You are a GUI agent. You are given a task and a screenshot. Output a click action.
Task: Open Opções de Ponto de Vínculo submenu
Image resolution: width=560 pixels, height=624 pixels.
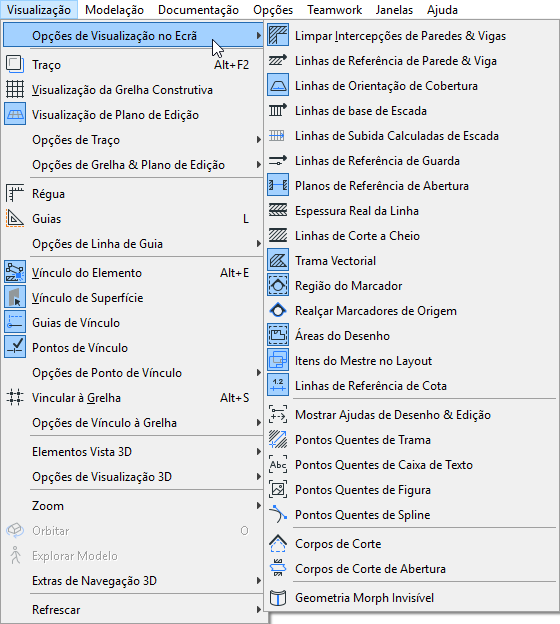(x=133, y=373)
